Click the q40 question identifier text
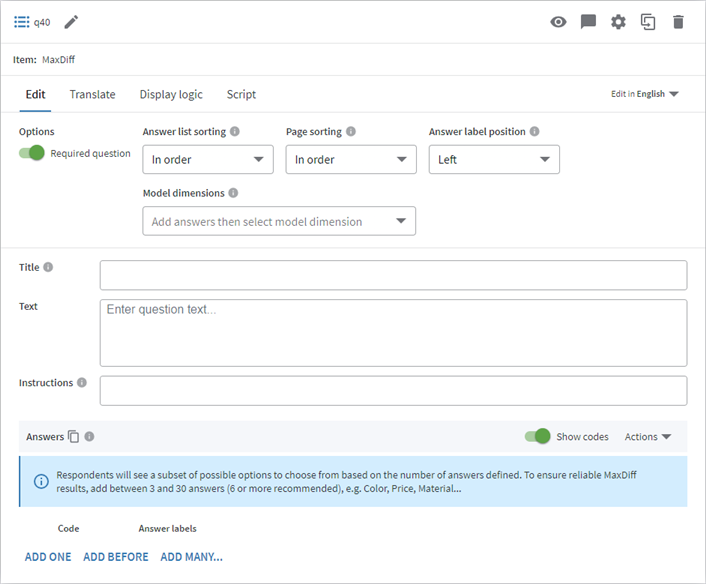706x584 pixels. 42,23
